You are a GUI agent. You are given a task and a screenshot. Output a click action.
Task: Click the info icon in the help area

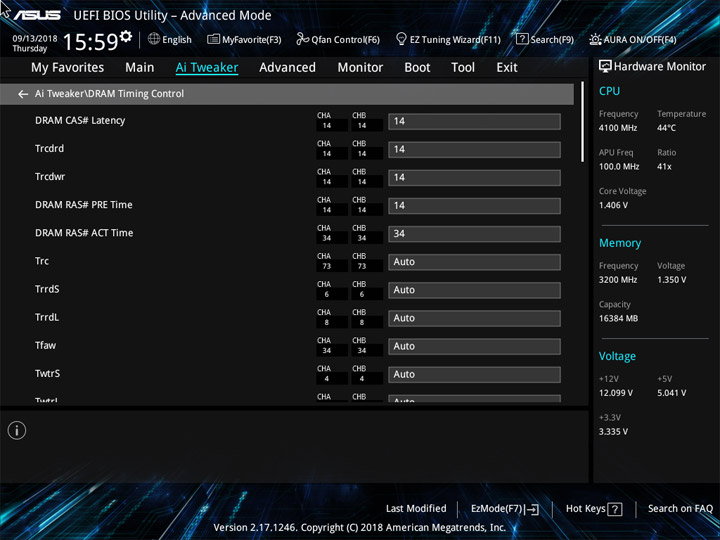pyautogui.click(x=17, y=430)
